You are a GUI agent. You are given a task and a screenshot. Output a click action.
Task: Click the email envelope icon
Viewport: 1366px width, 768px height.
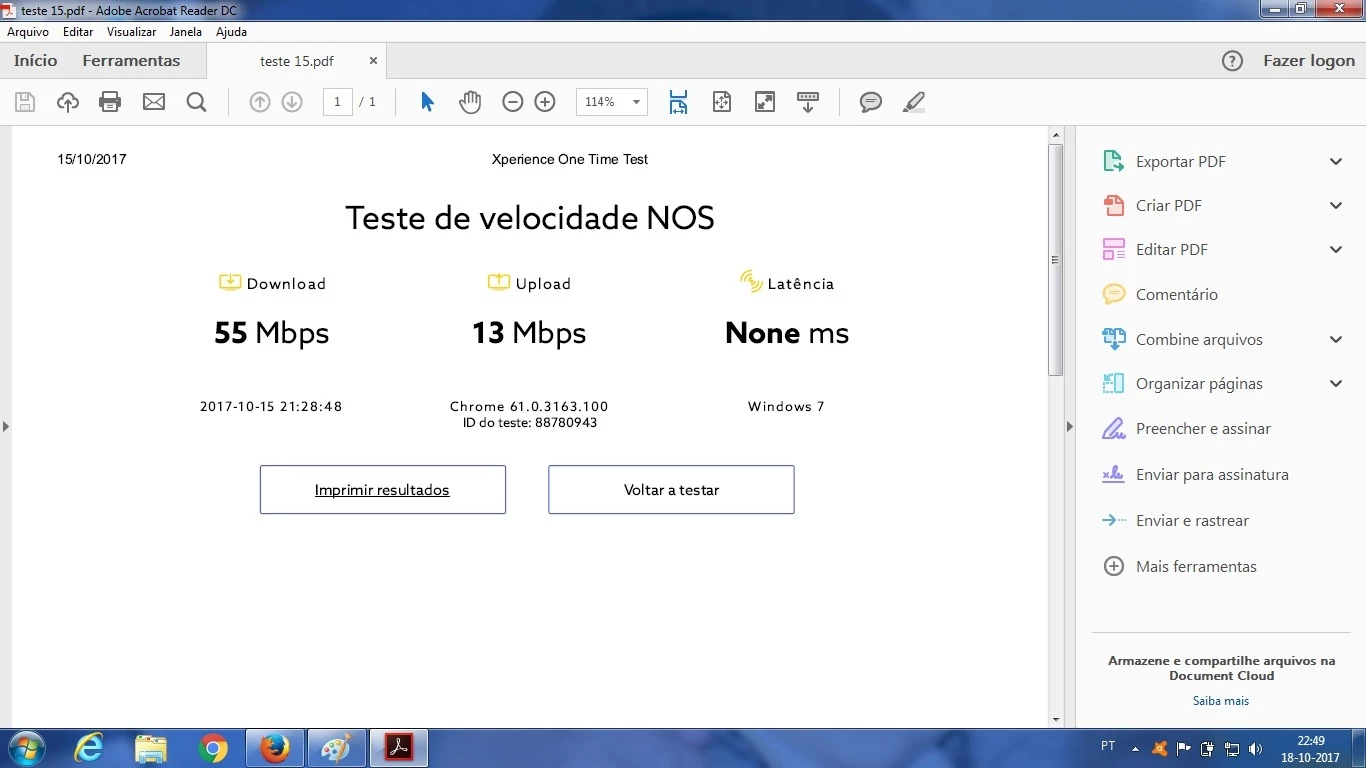[154, 102]
